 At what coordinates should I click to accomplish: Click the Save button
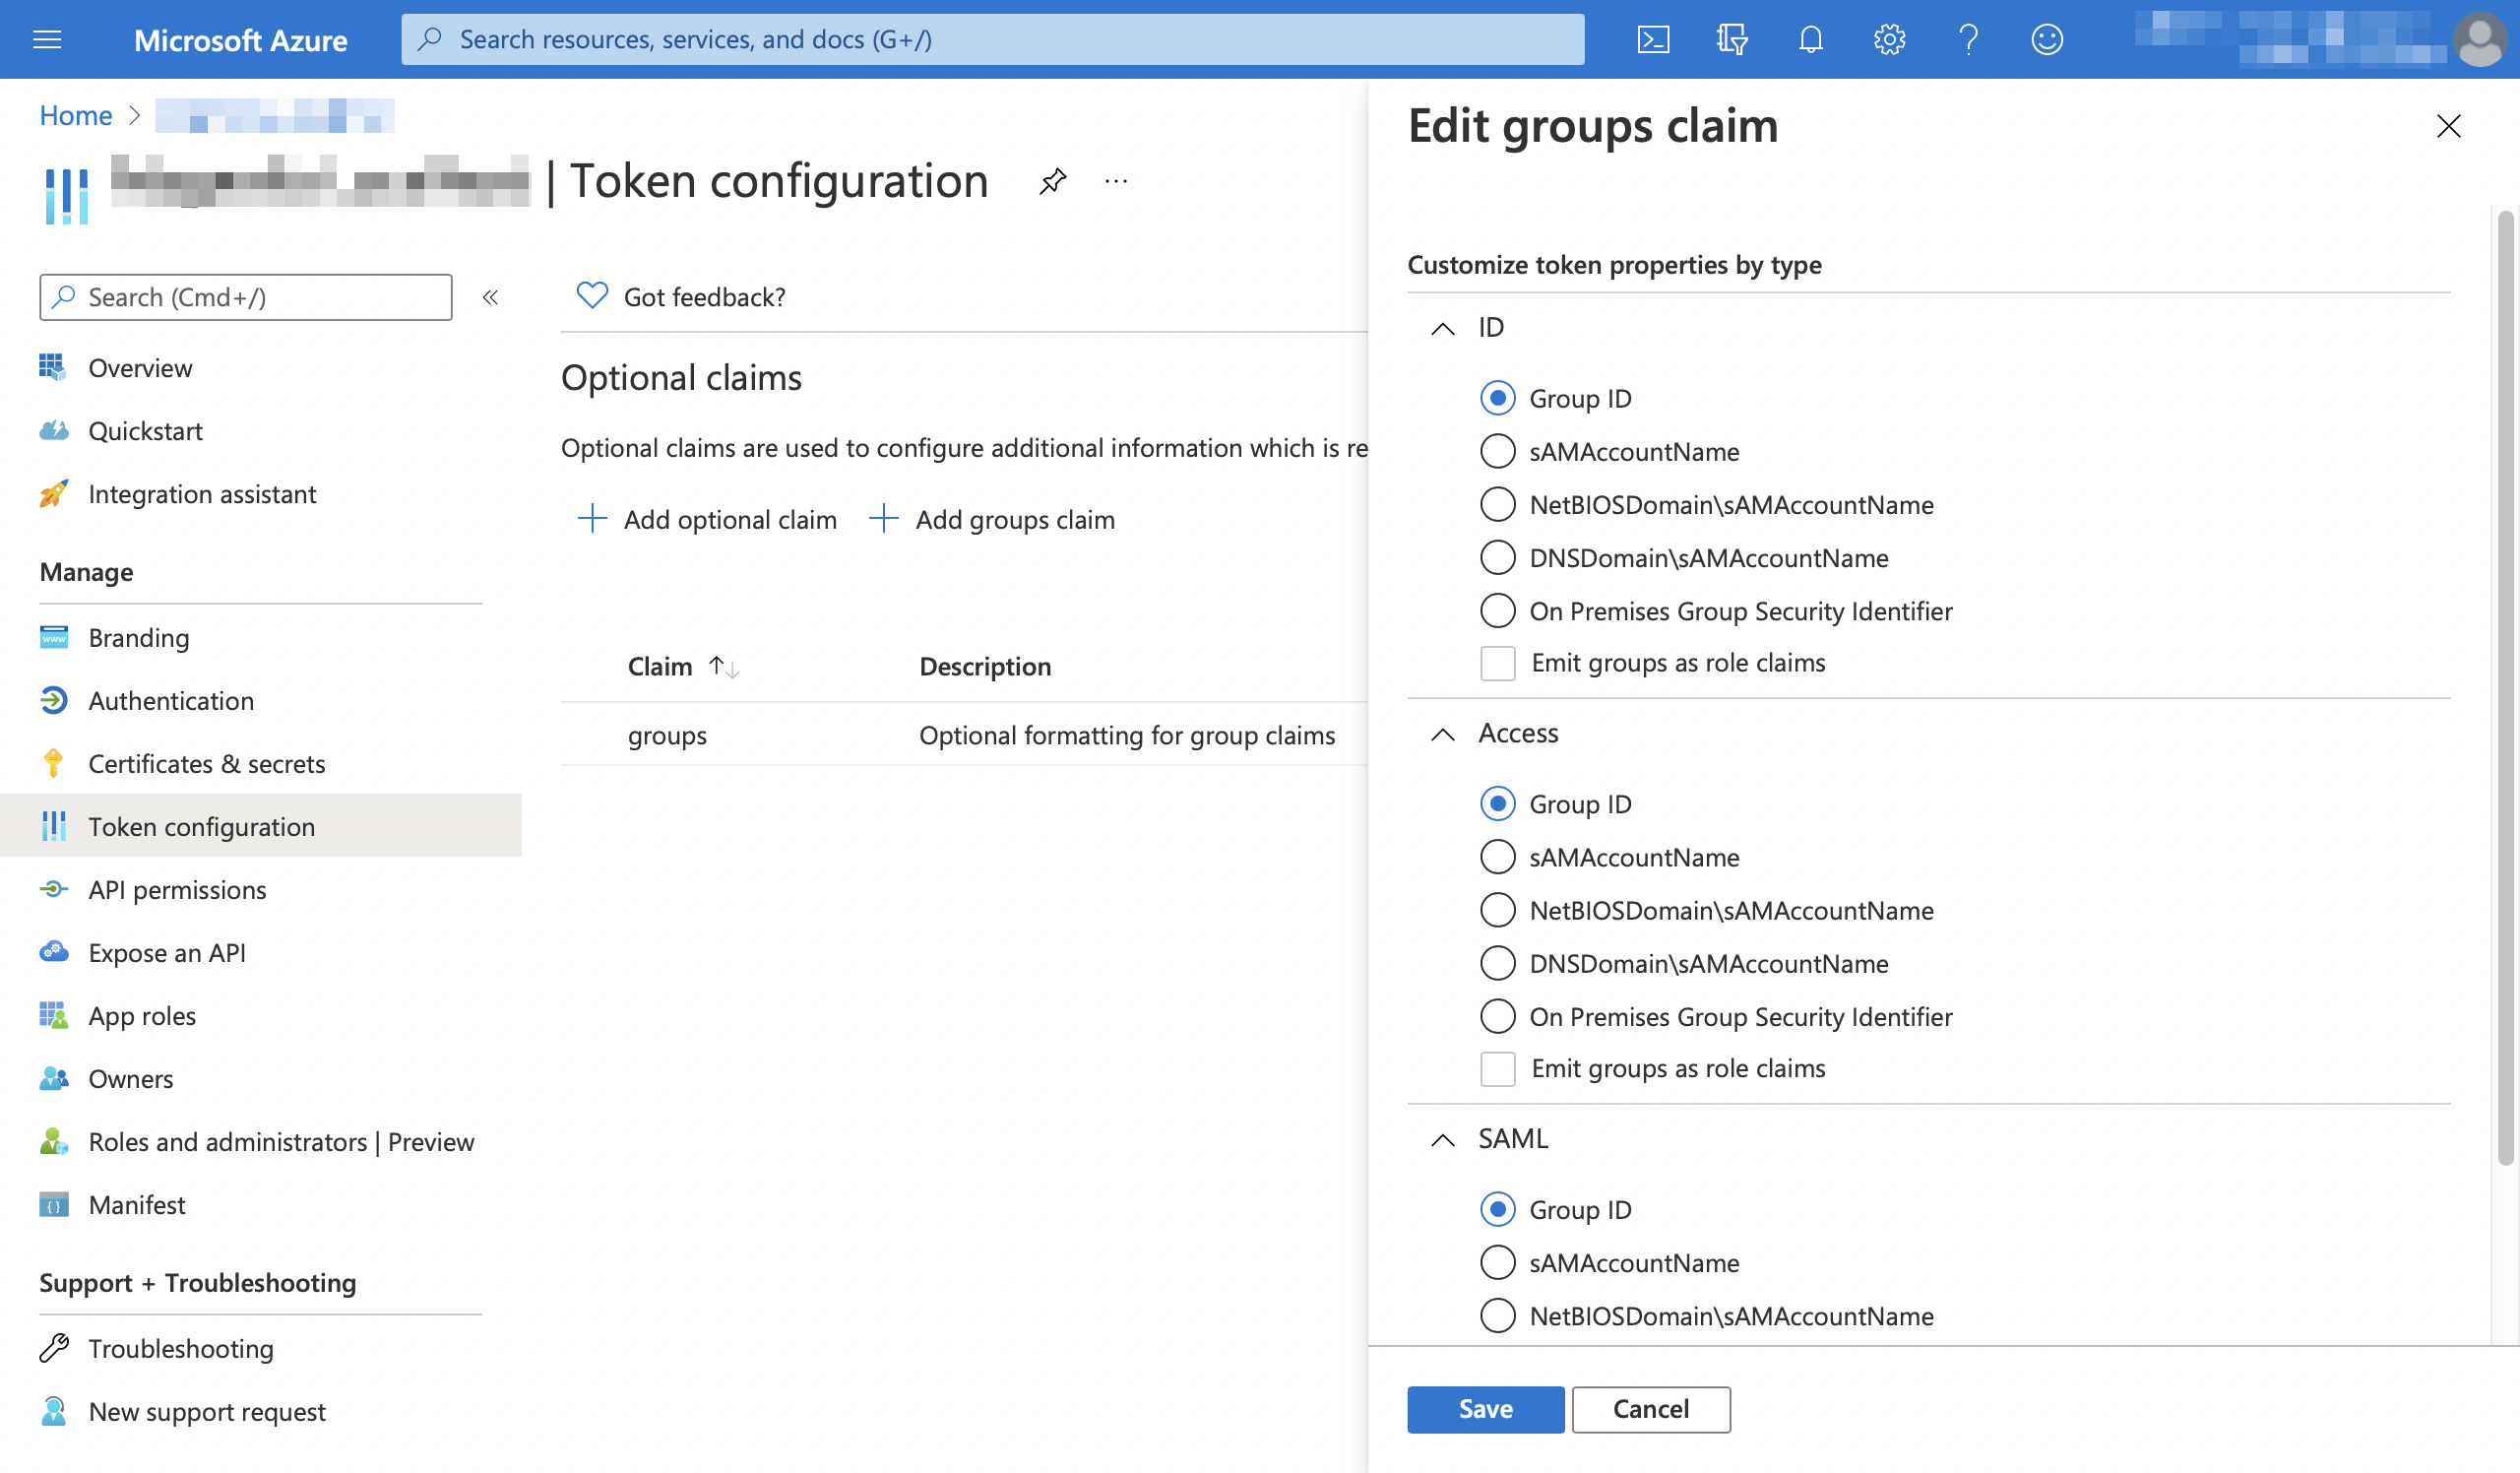tap(1485, 1409)
